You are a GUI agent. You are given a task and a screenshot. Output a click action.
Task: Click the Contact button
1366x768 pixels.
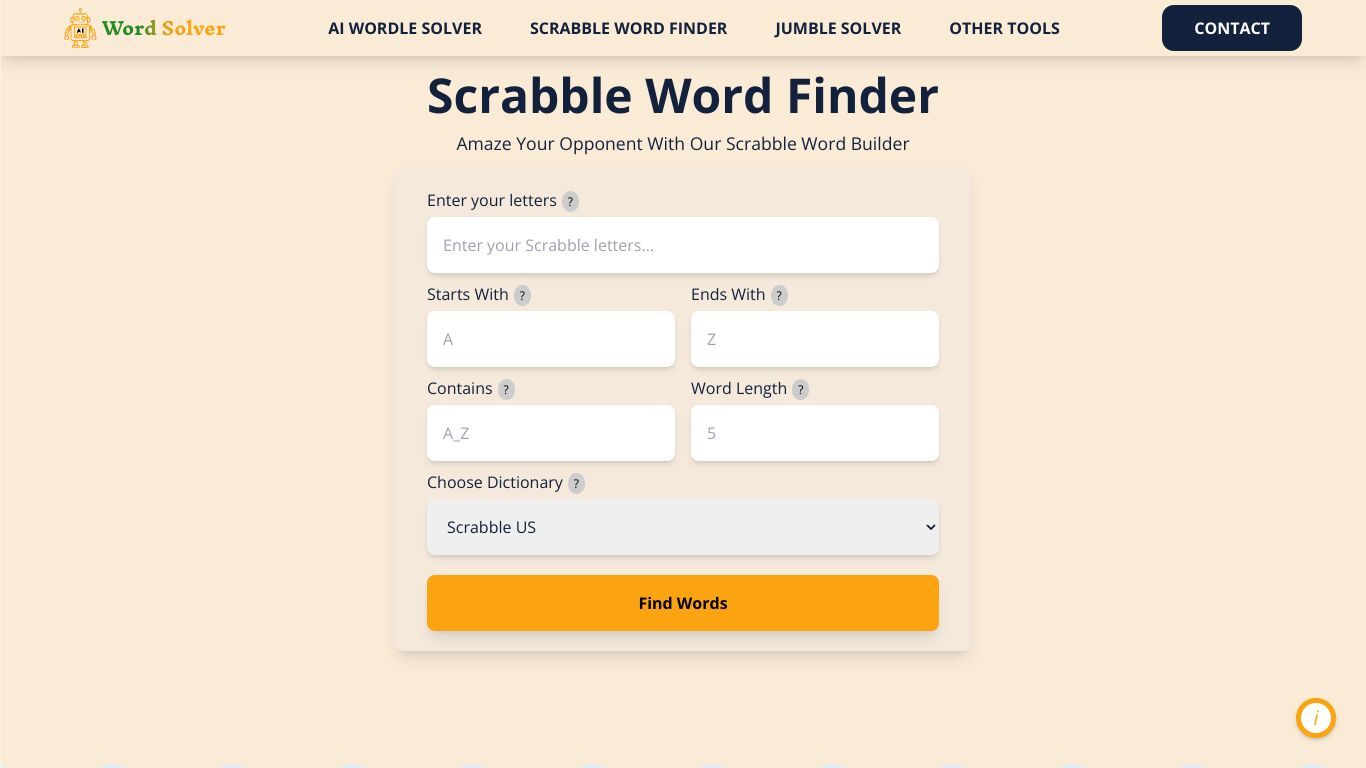coord(1232,28)
